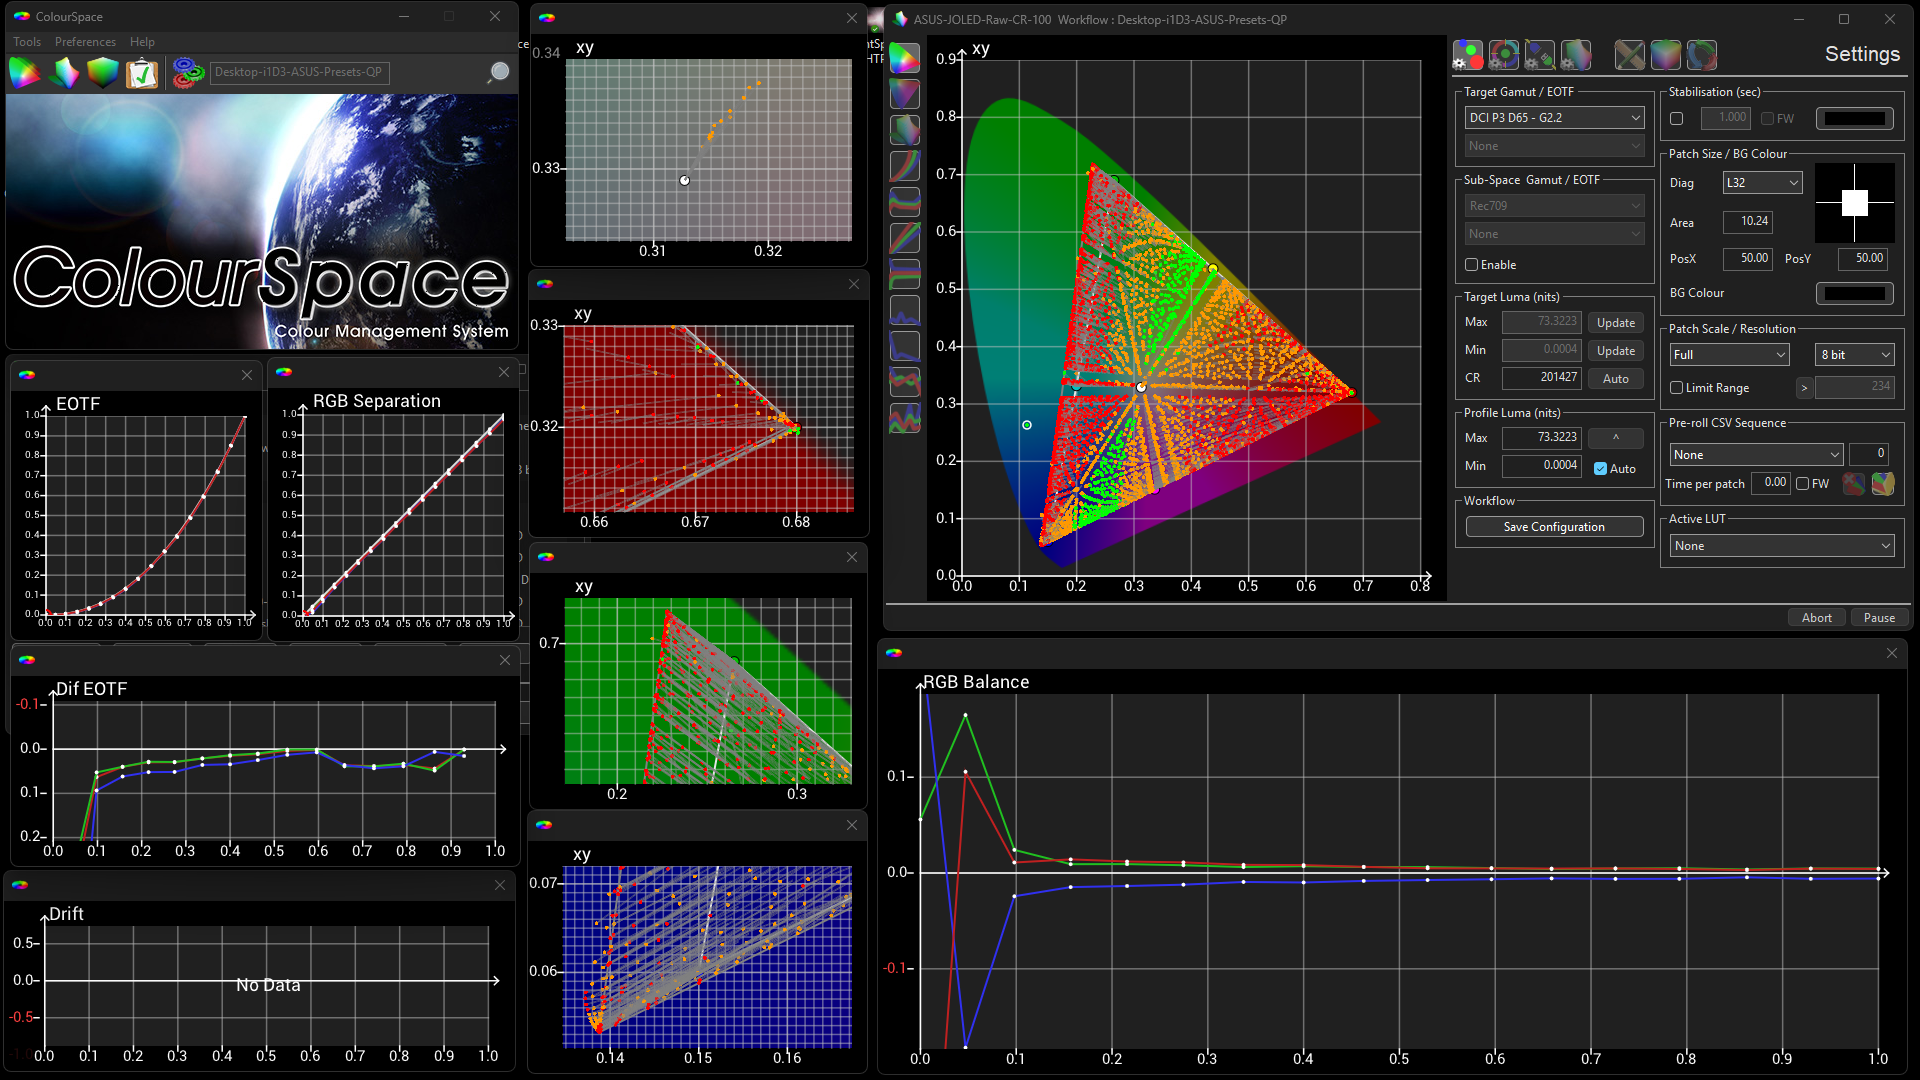Click the magnifying glass search icon

click(498, 73)
